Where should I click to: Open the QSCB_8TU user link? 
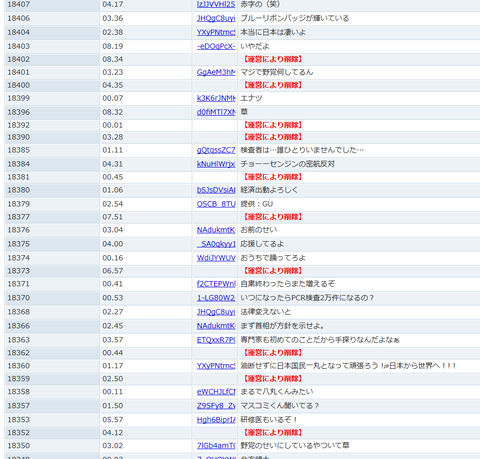tap(216, 204)
